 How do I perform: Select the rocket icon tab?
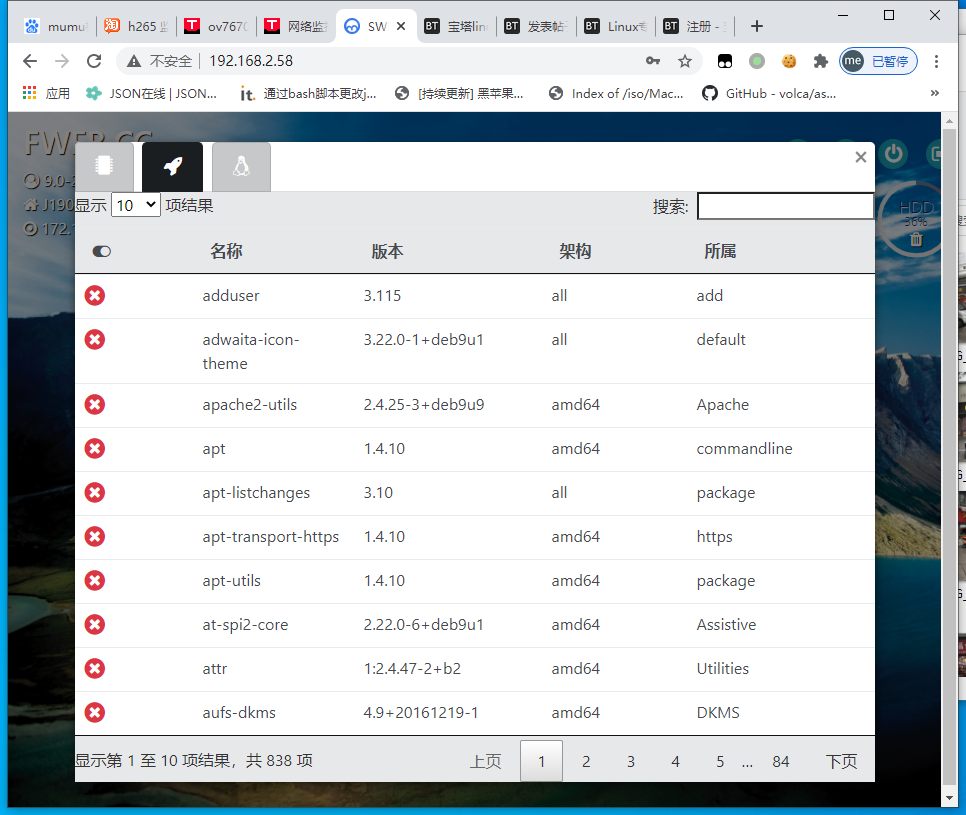pyautogui.click(x=172, y=167)
